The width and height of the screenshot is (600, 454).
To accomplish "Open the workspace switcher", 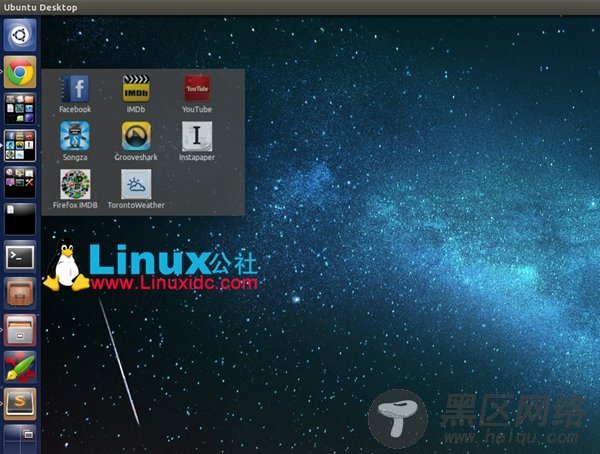I will click(20, 439).
